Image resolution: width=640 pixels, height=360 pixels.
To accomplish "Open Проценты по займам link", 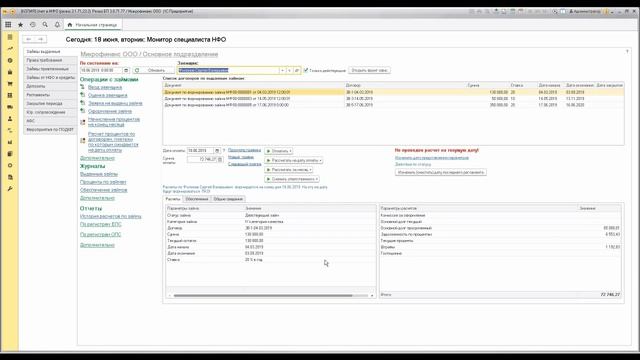I will click(103, 182).
